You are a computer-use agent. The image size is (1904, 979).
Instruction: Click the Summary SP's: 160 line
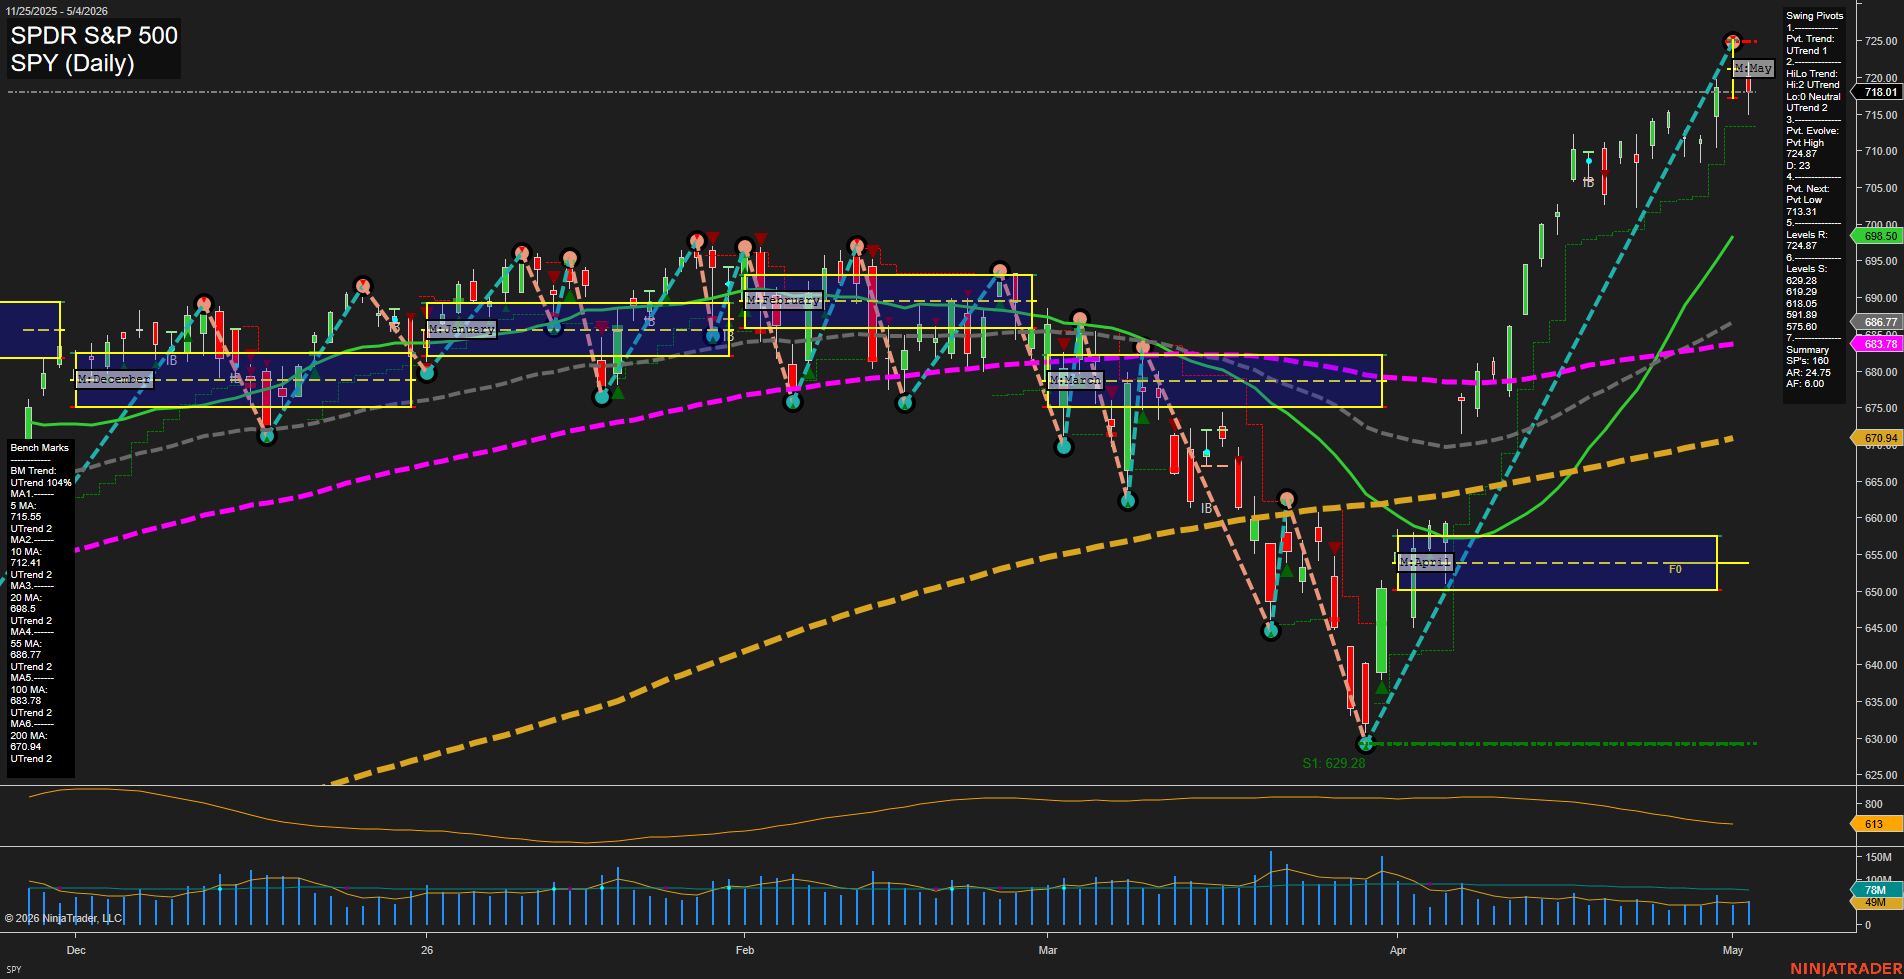pyautogui.click(x=1808, y=355)
